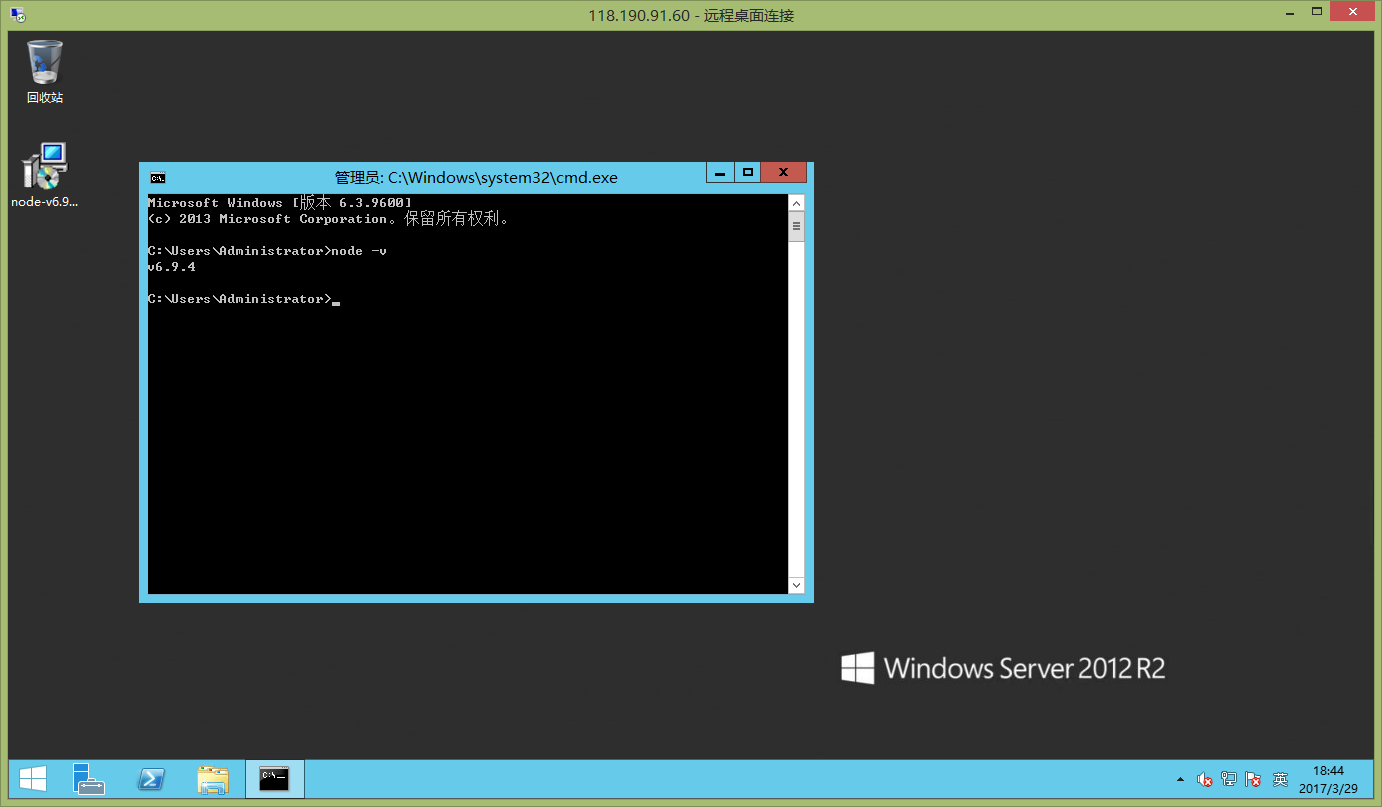Click the volume icon in the system tray
The width and height of the screenshot is (1382, 807).
click(1205, 780)
